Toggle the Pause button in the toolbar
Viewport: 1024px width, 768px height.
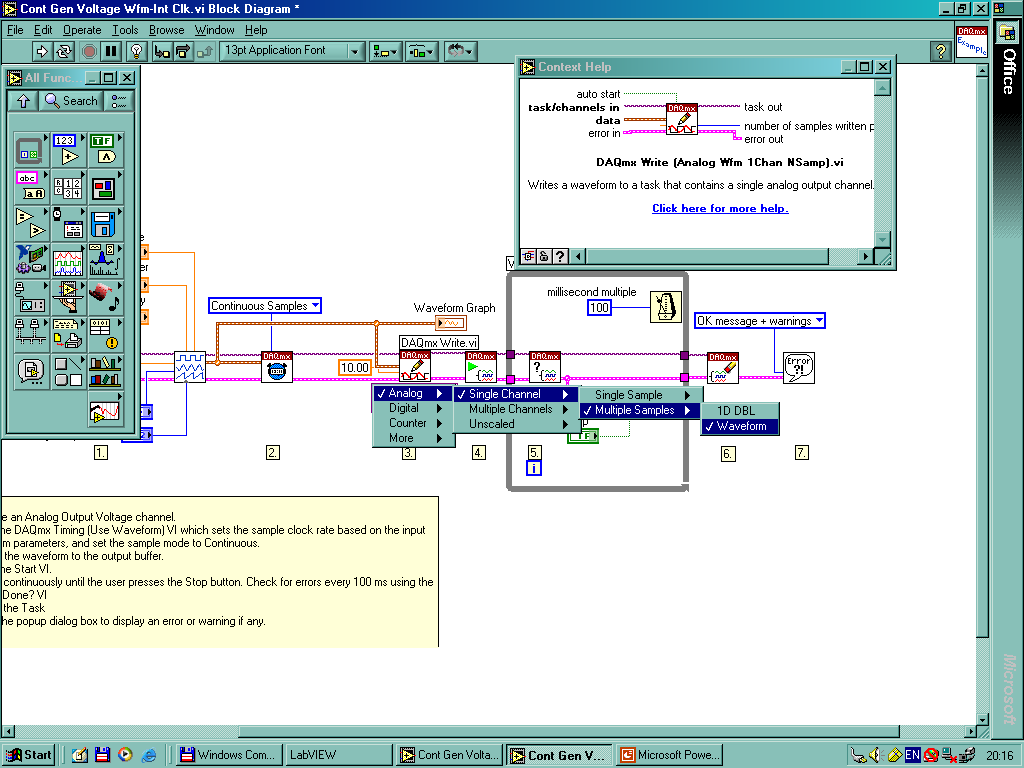111,50
